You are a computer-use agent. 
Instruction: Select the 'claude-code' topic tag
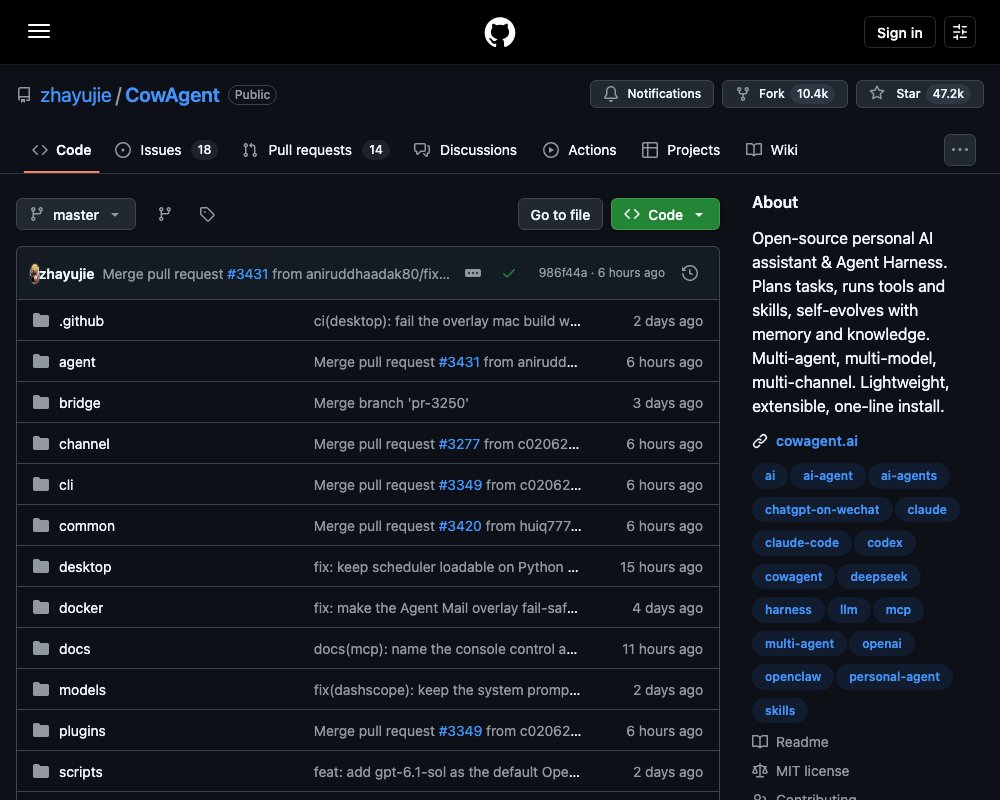802,542
